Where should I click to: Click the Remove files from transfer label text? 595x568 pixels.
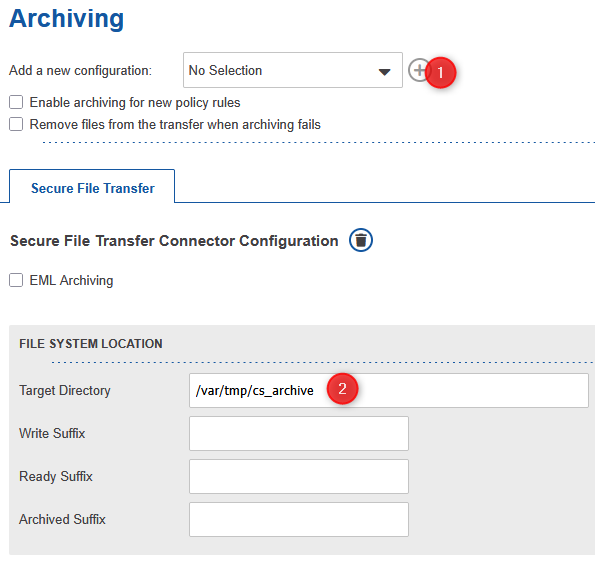click(175, 124)
